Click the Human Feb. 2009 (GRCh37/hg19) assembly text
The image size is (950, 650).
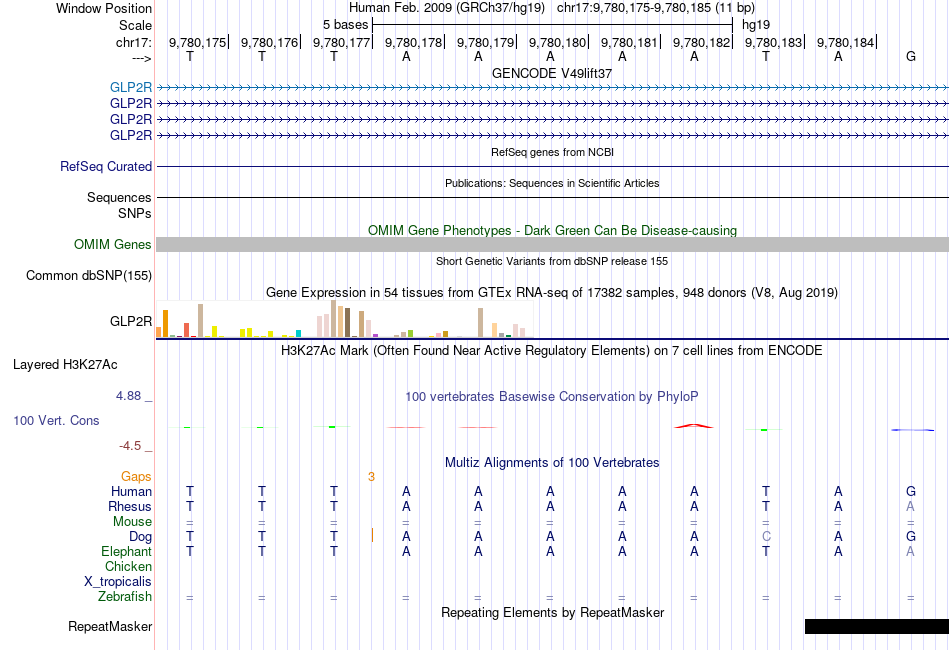point(447,8)
